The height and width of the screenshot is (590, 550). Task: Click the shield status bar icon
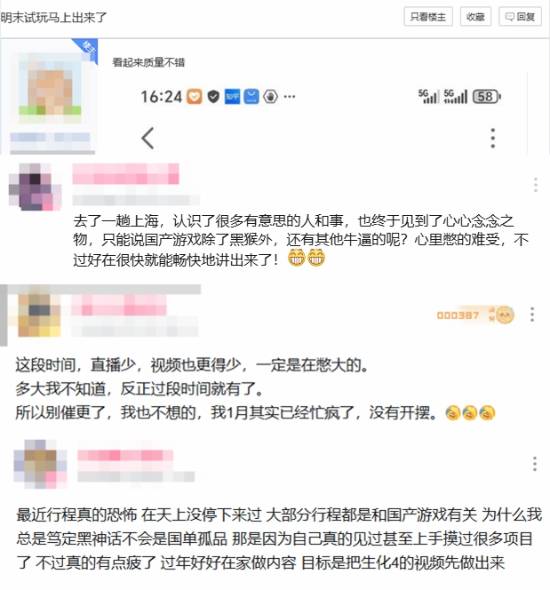[x=213, y=97]
